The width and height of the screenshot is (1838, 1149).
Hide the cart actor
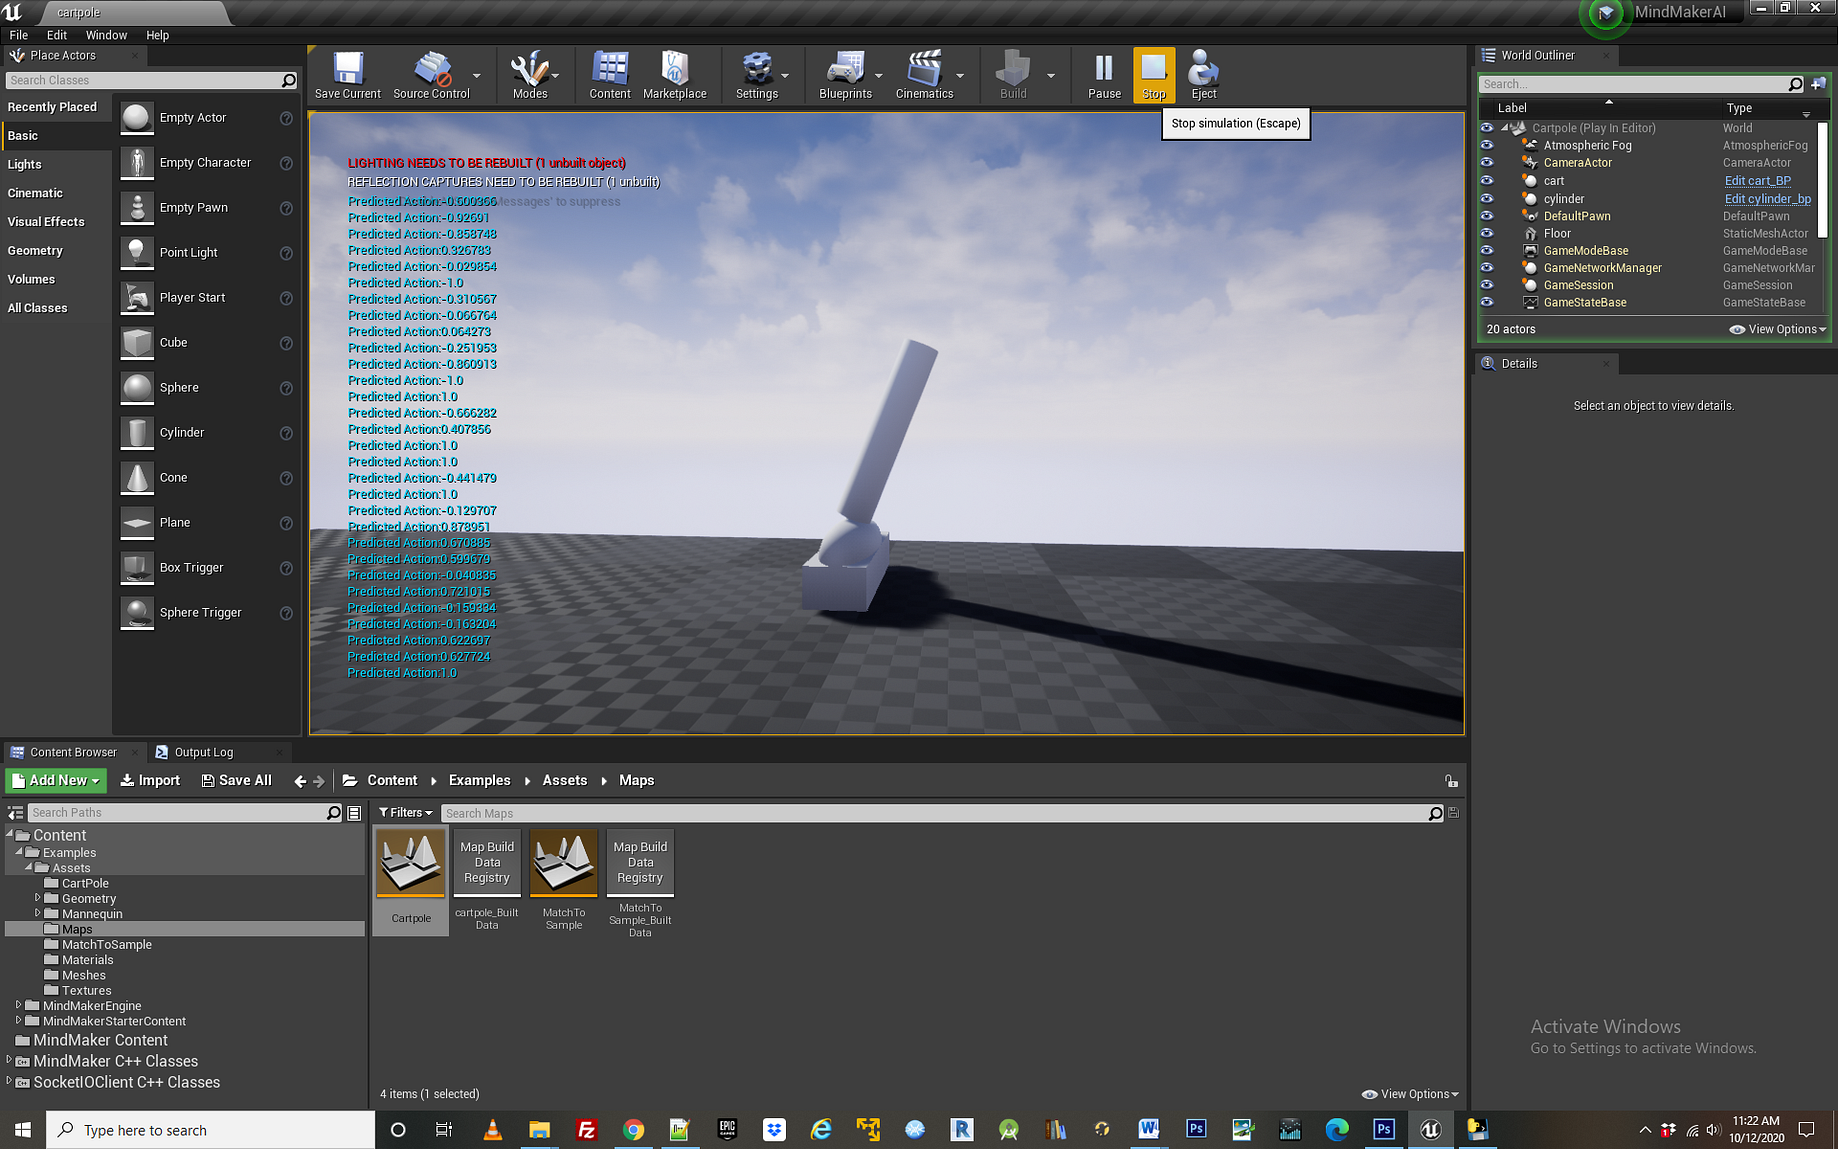[x=1487, y=180]
